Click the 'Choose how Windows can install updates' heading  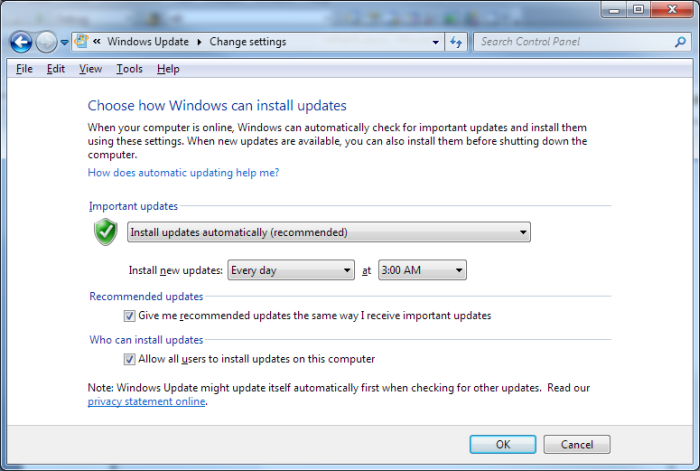[217, 105]
